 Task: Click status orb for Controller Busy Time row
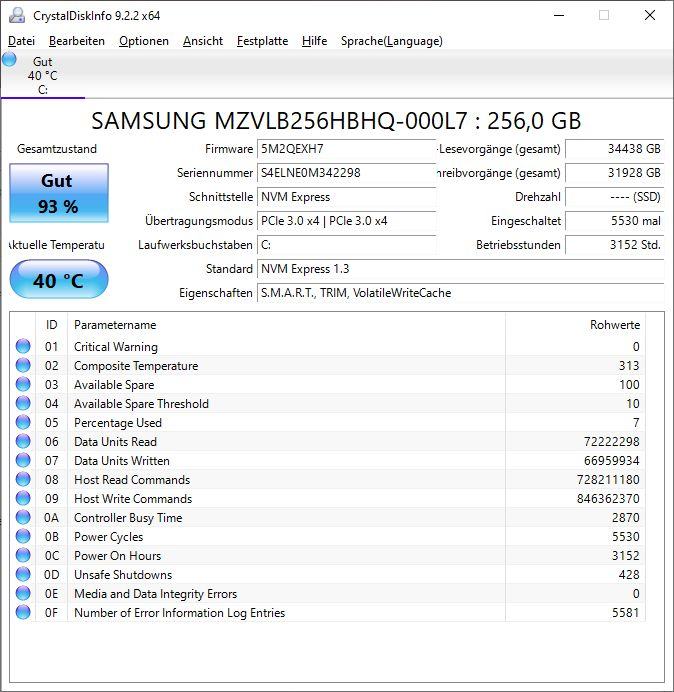click(x=23, y=517)
